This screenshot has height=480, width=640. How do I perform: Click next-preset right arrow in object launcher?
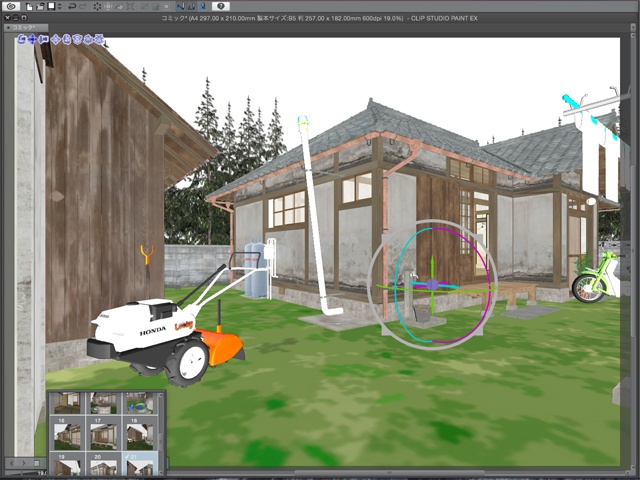tap(24, 463)
